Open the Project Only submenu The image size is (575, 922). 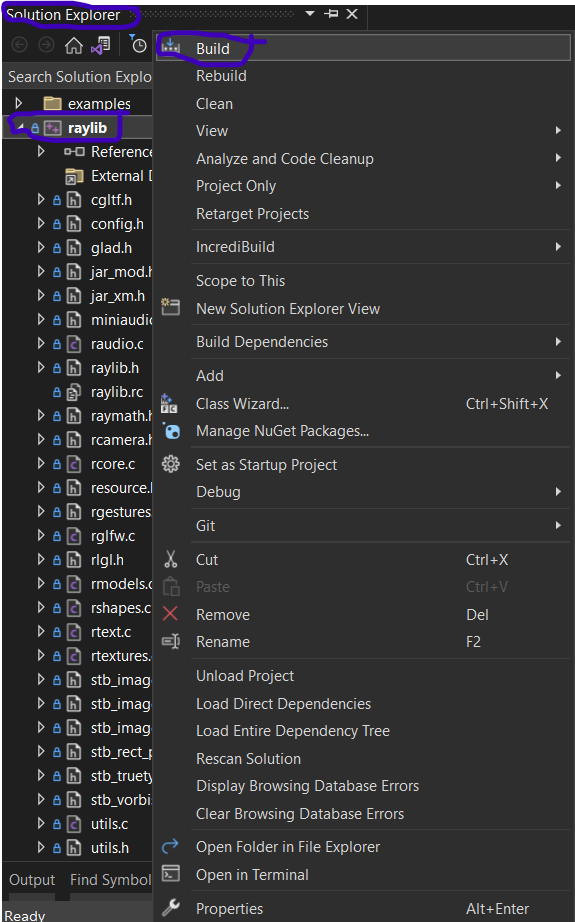pos(363,186)
